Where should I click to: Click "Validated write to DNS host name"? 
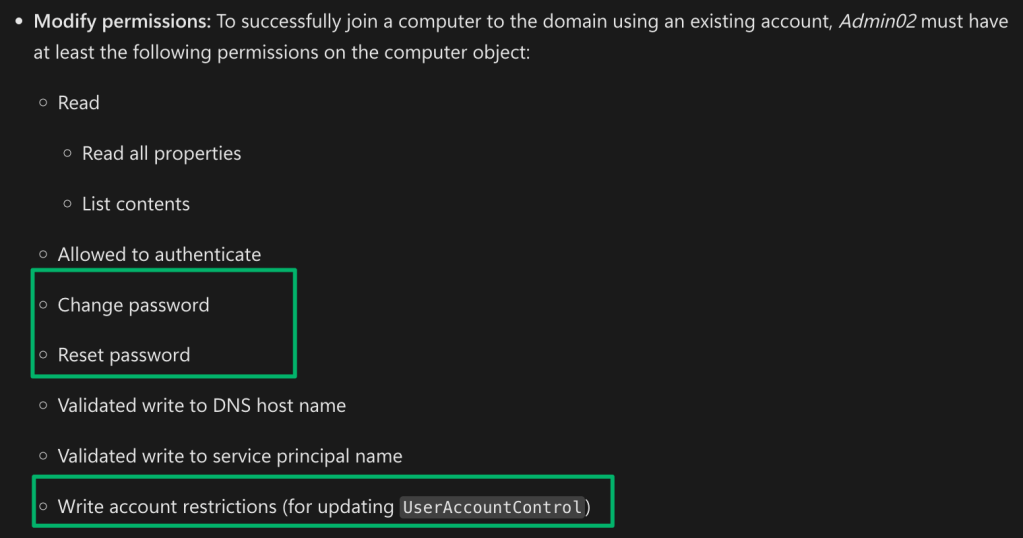coord(202,406)
